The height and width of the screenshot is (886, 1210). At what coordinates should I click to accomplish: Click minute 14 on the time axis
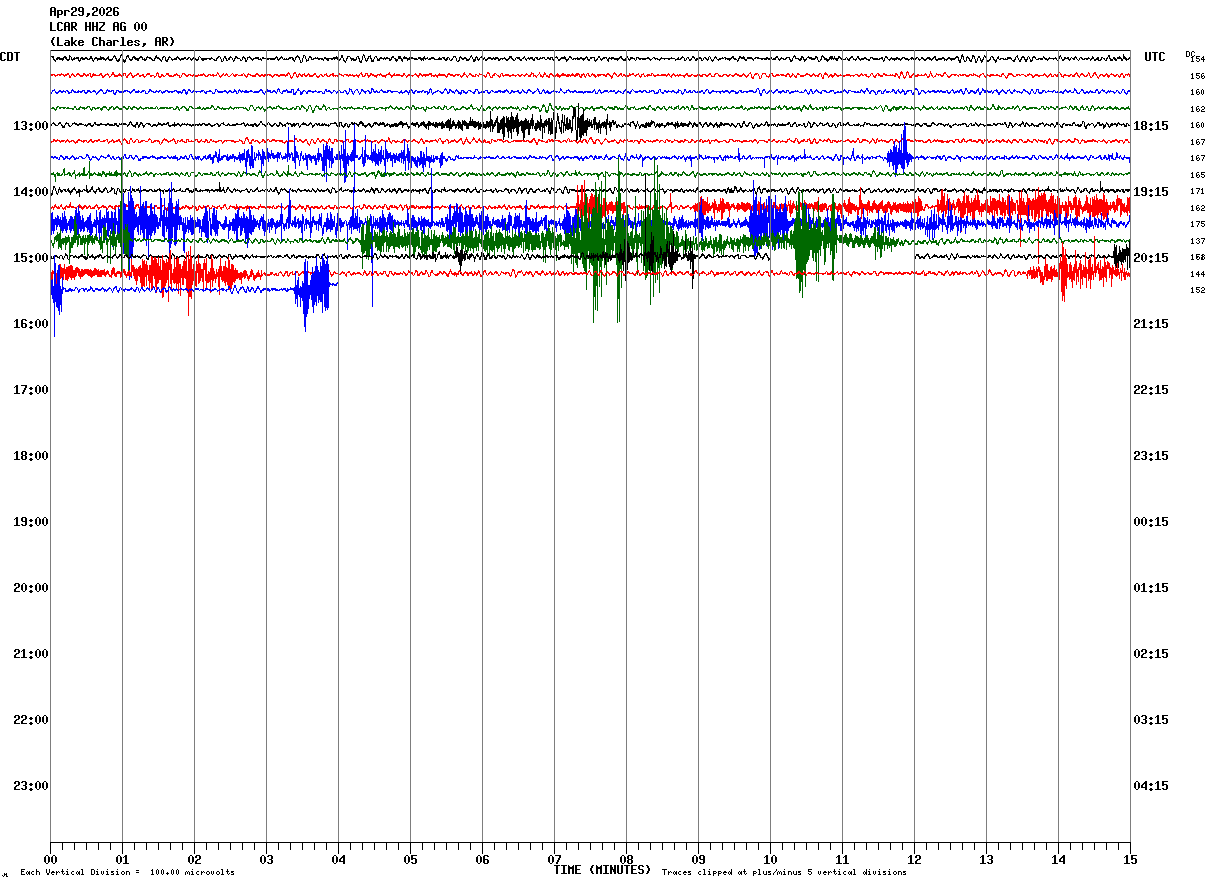click(x=1058, y=860)
